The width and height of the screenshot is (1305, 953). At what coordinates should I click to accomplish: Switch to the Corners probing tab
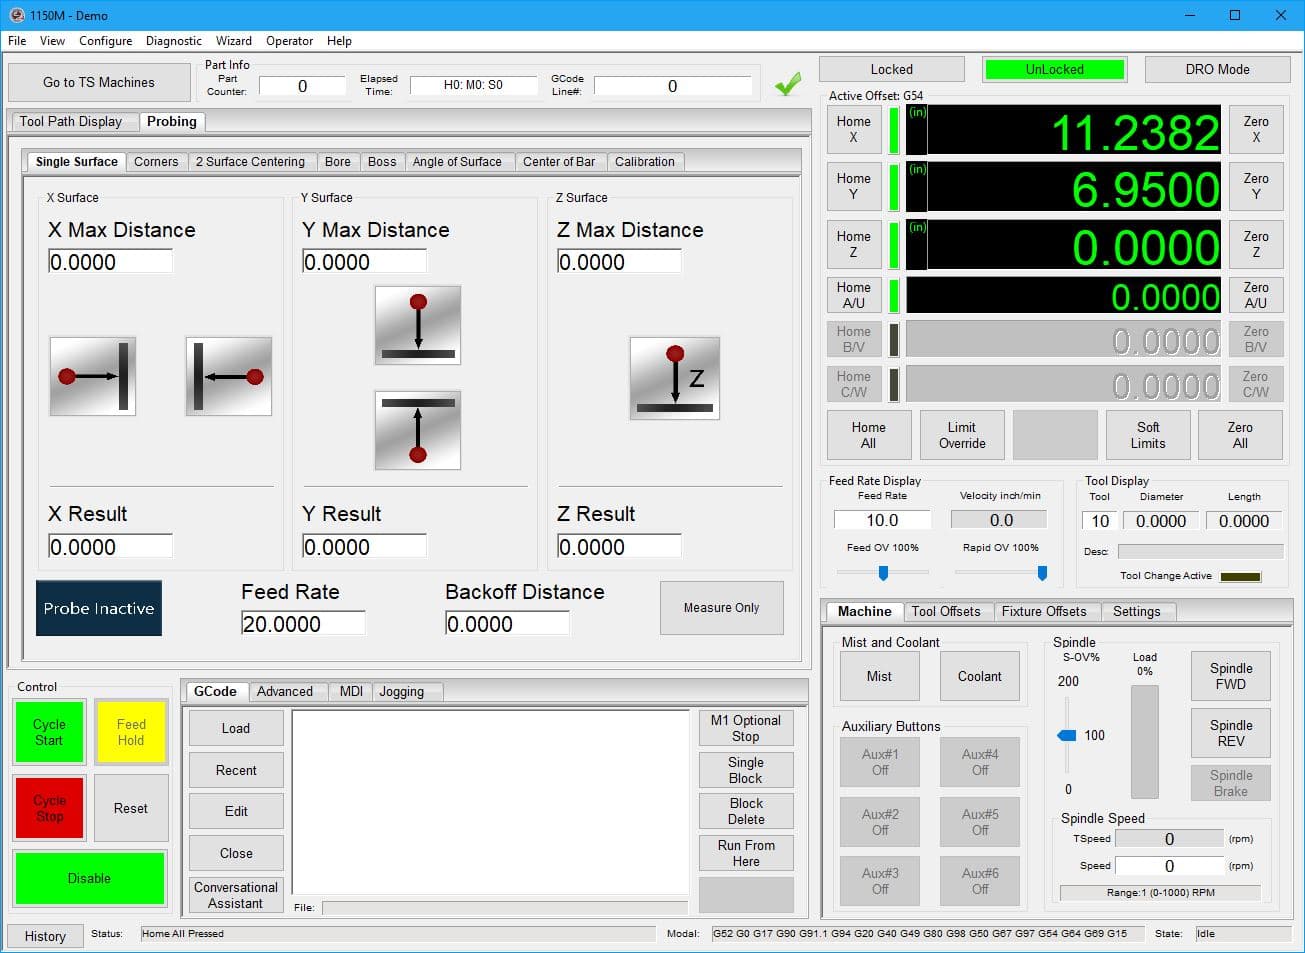[156, 161]
